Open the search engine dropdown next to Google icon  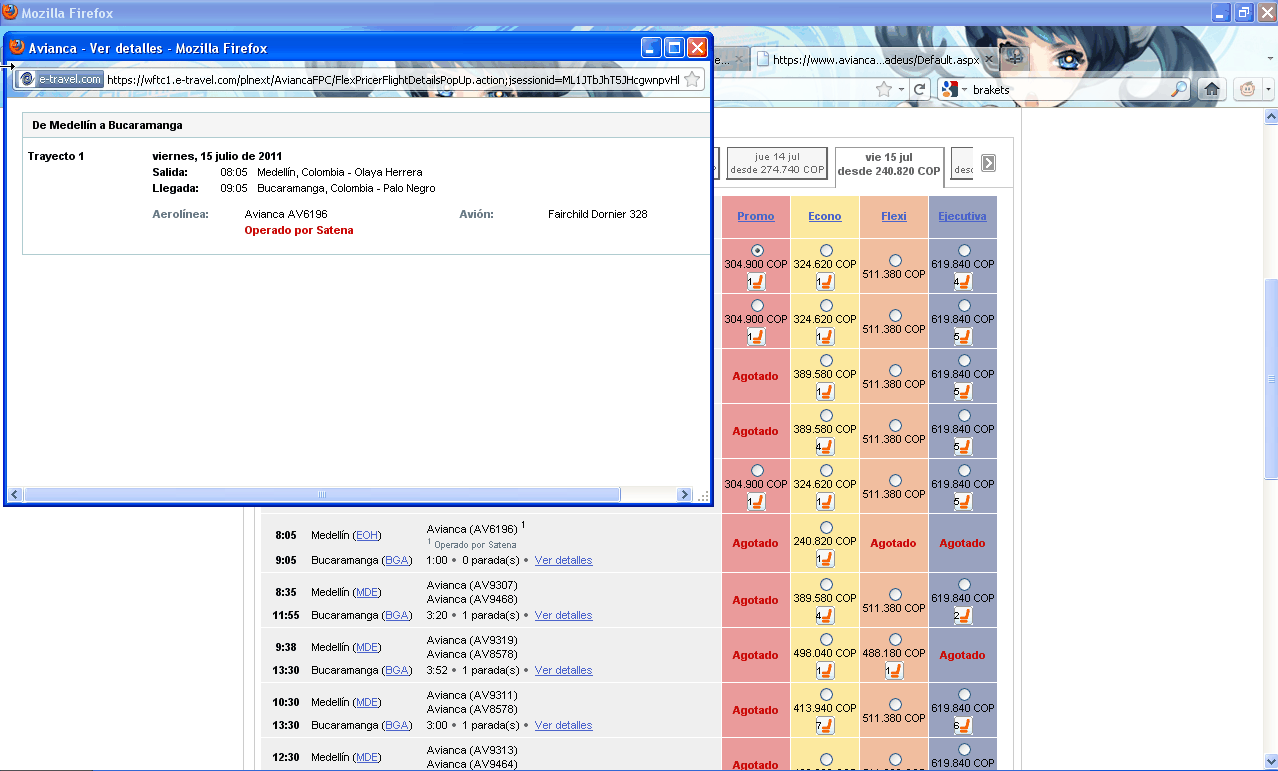[x=963, y=89]
